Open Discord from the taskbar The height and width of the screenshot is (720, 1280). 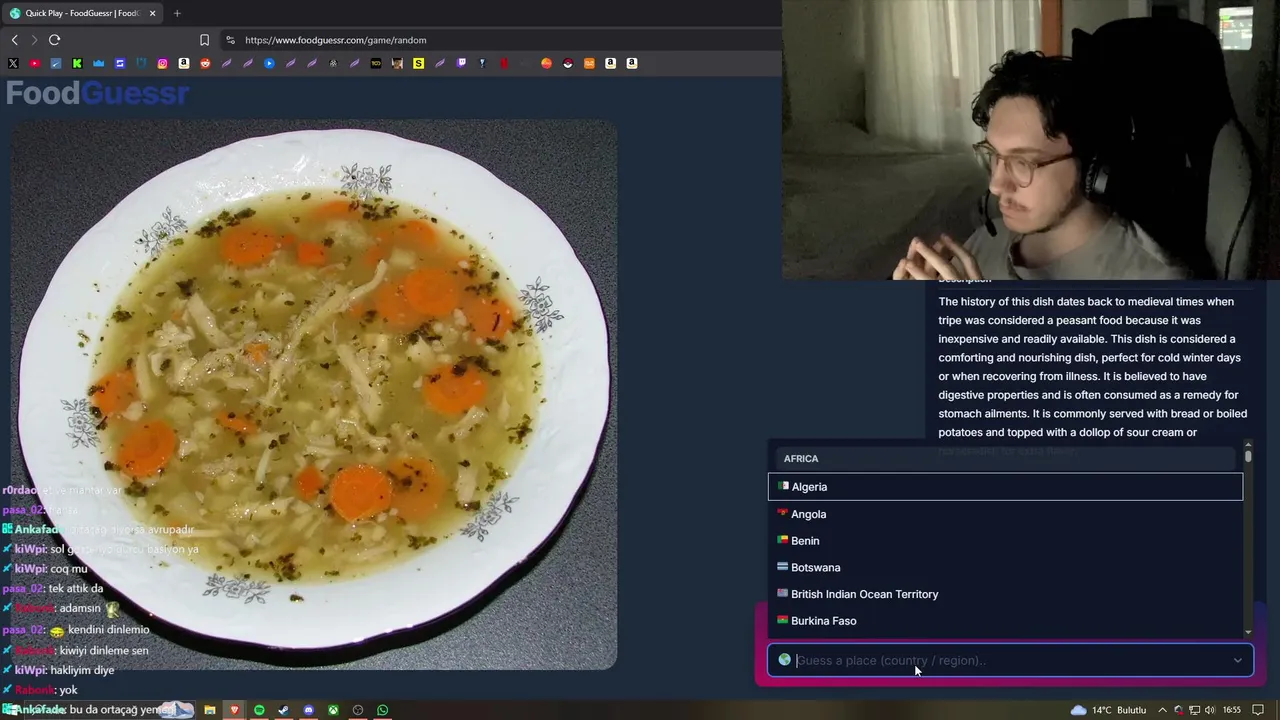(308, 710)
